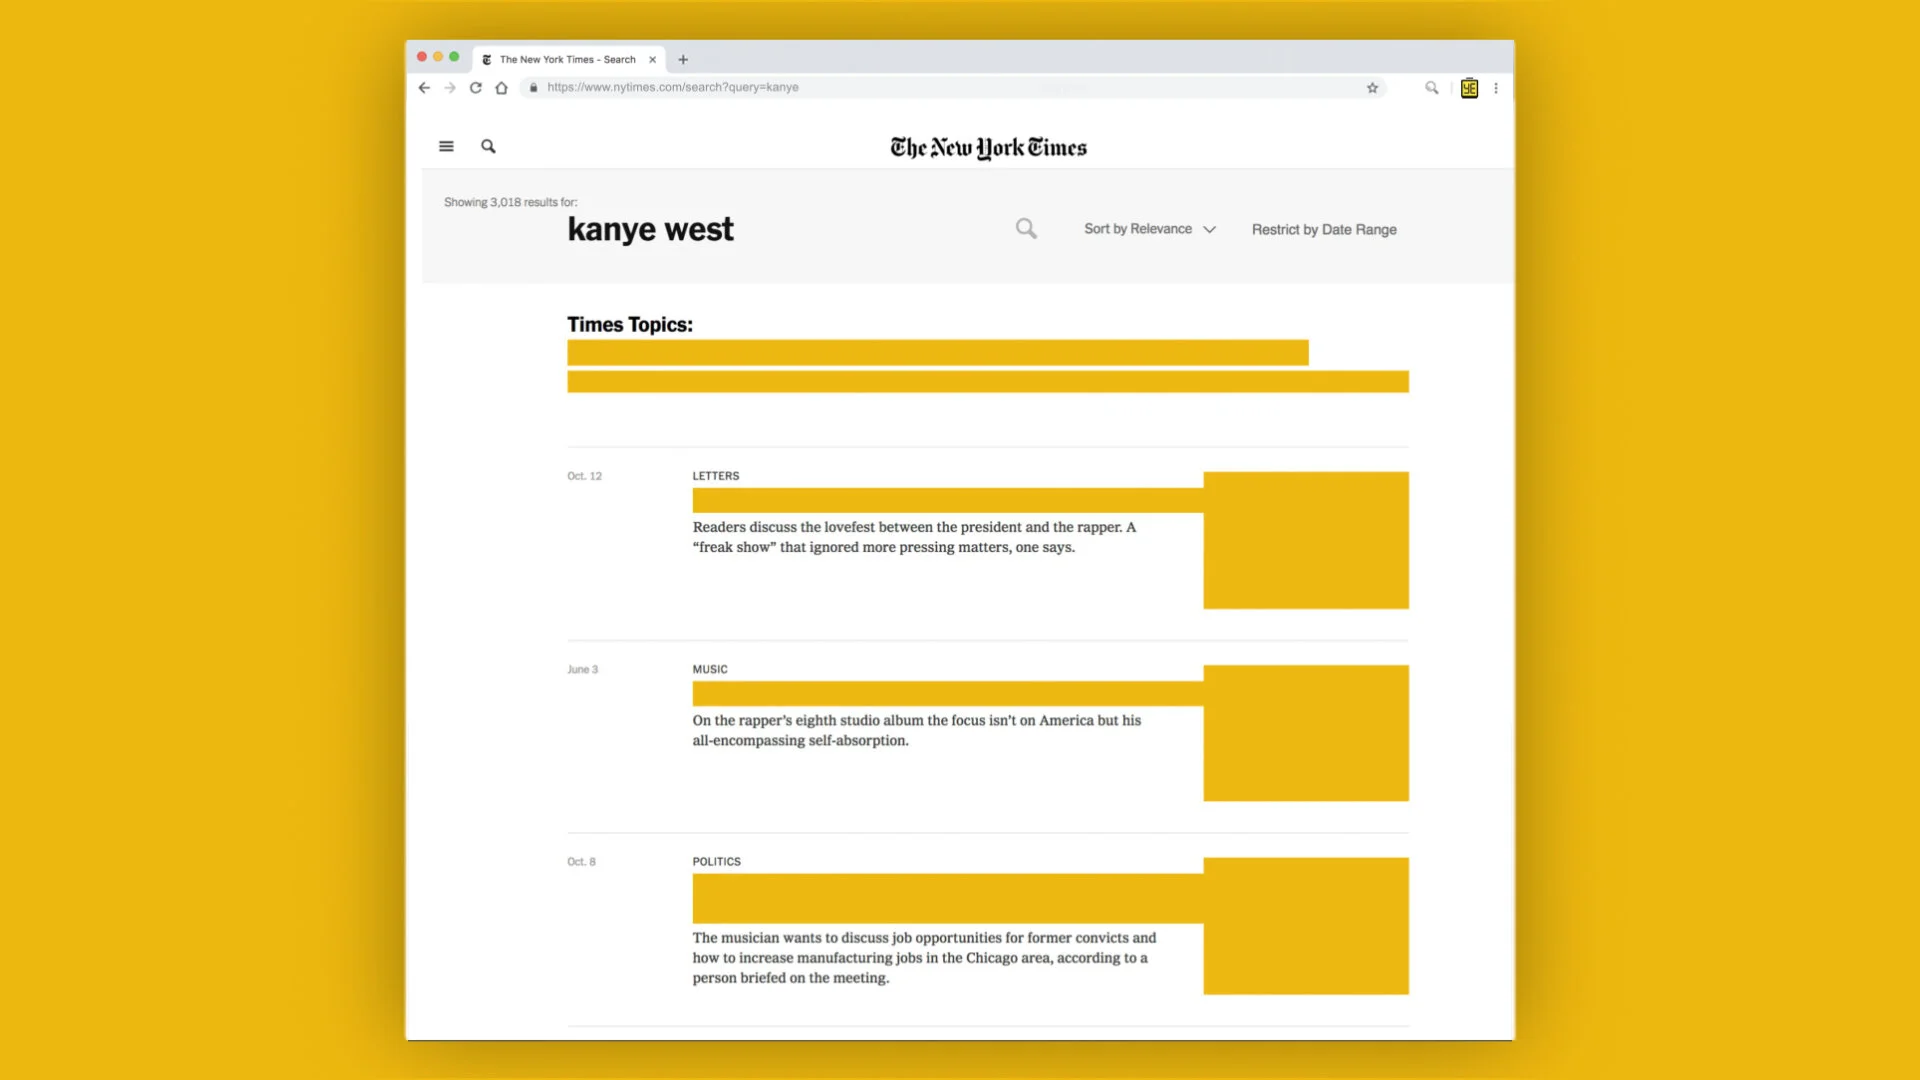Image resolution: width=1920 pixels, height=1080 pixels.
Task: Click the Music article thumbnail from June 3
Action: [x=1306, y=733]
